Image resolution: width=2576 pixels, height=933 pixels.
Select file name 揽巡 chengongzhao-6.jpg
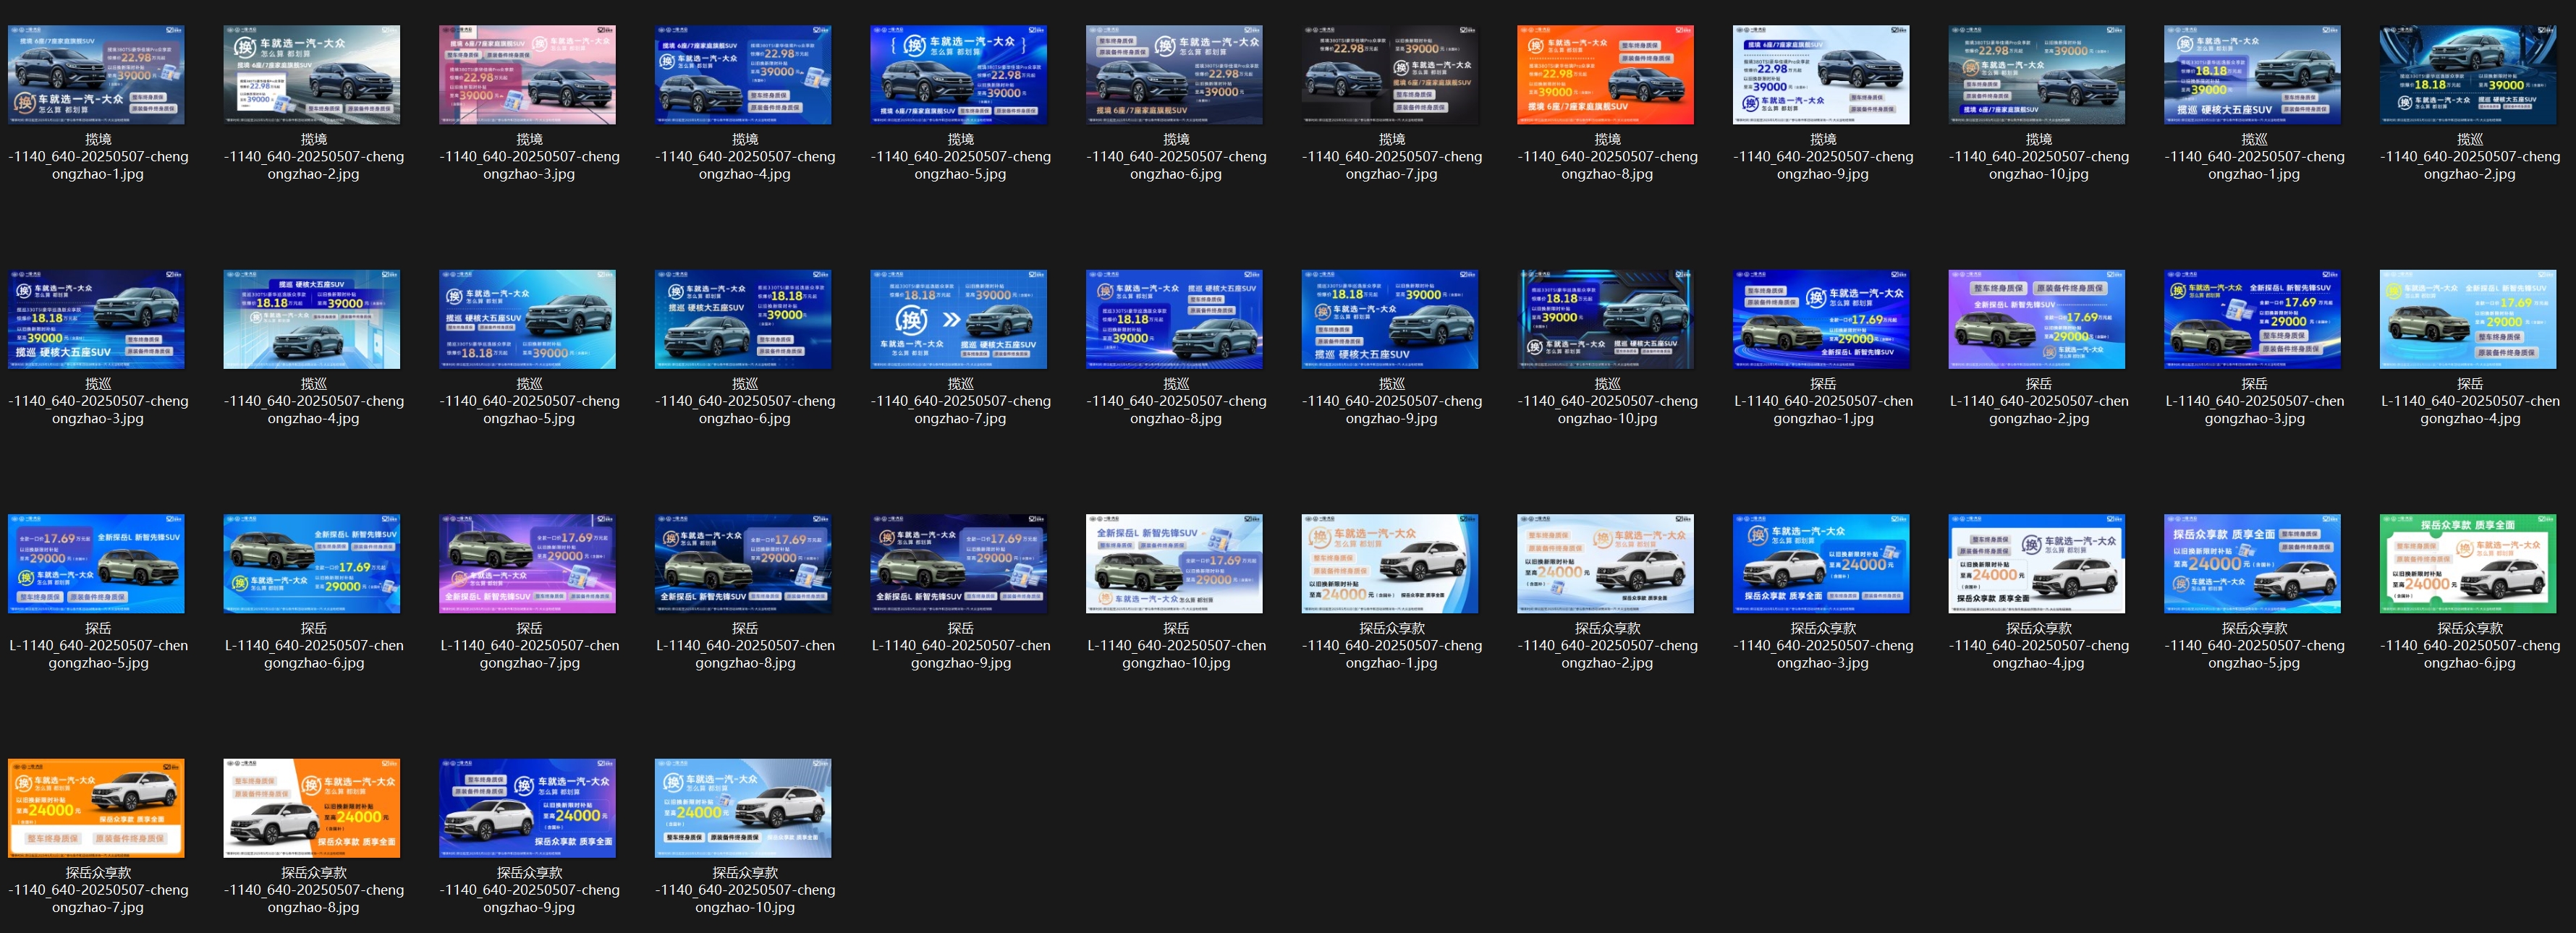745,401
